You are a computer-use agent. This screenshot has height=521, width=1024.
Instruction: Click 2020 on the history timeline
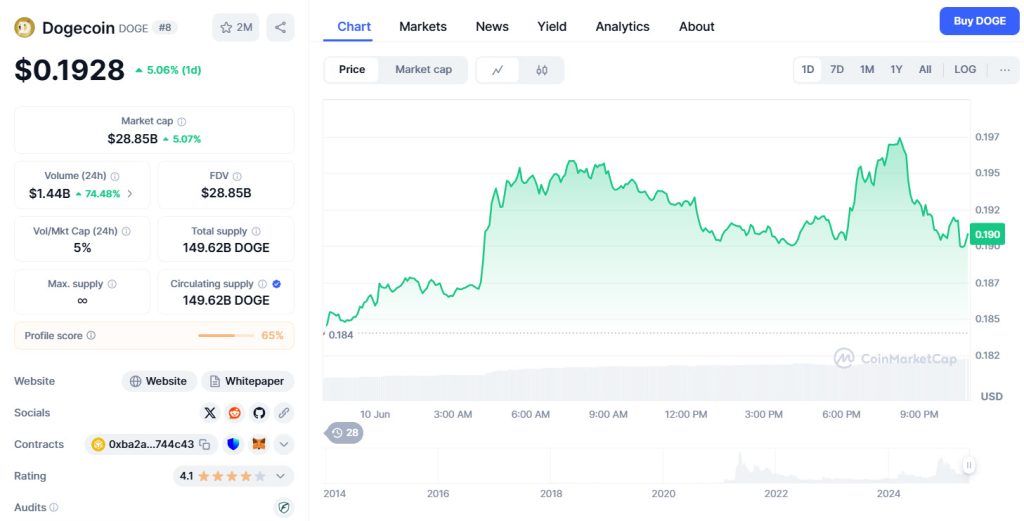(663, 494)
